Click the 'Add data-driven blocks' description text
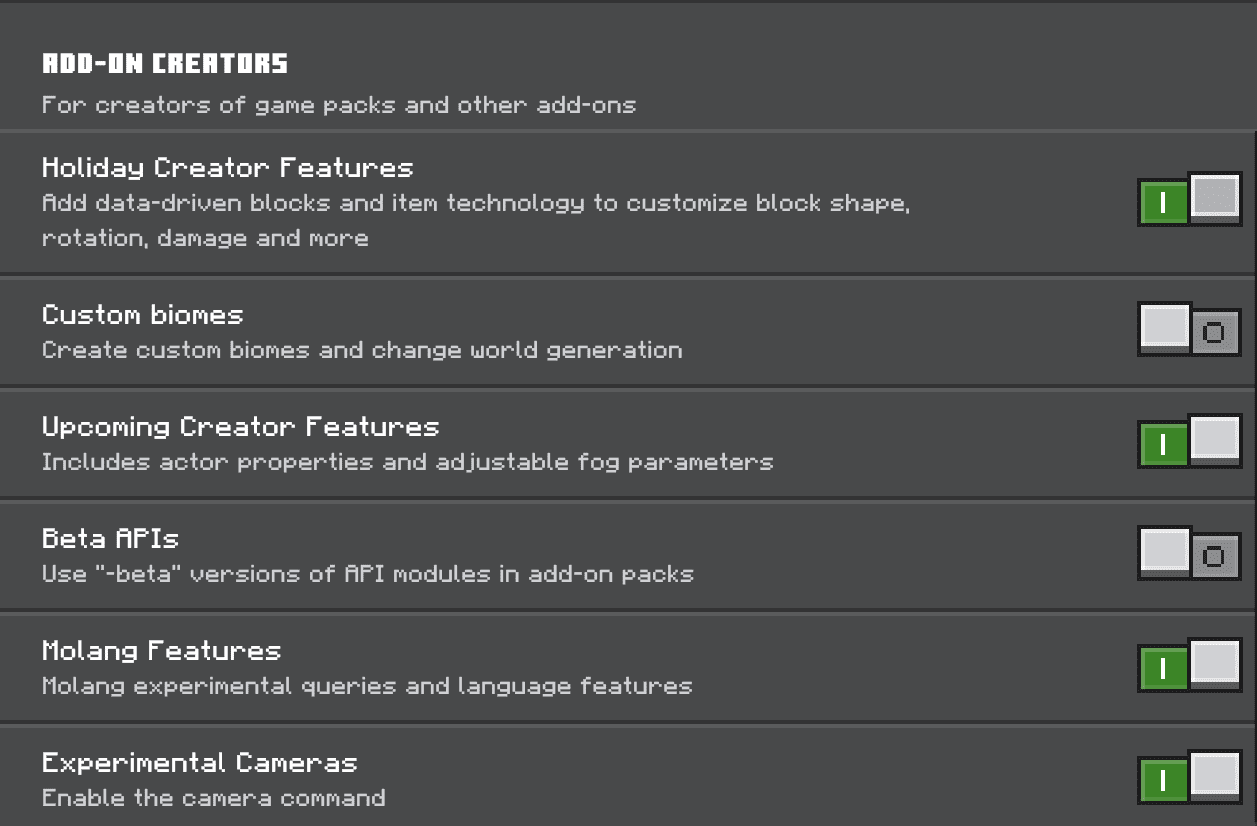This screenshot has width=1257, height=826. click(x=476, y=220)
